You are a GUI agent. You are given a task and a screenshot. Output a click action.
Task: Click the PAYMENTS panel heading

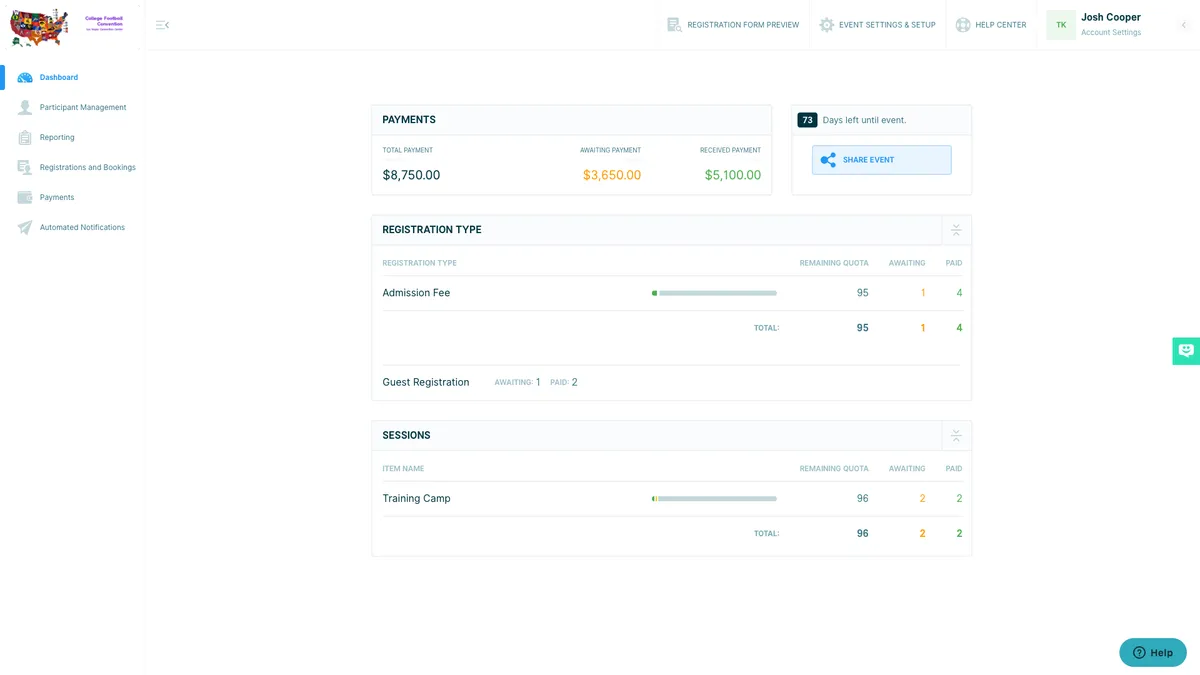(x=409, y=120)
